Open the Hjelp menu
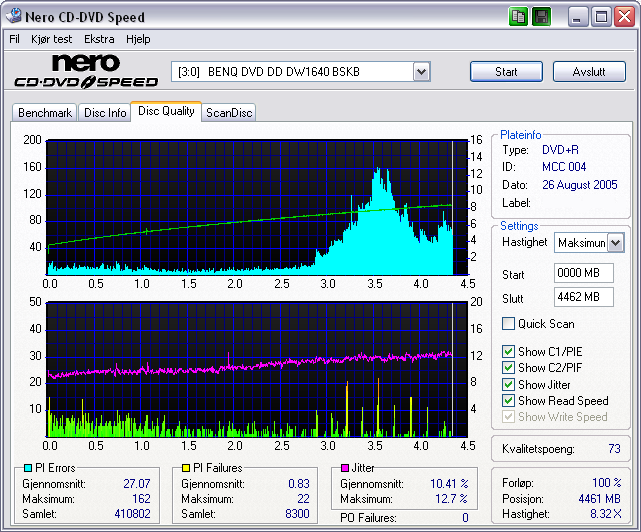Image resolution: width=641 pixels, height=532 pixels. 138,39
